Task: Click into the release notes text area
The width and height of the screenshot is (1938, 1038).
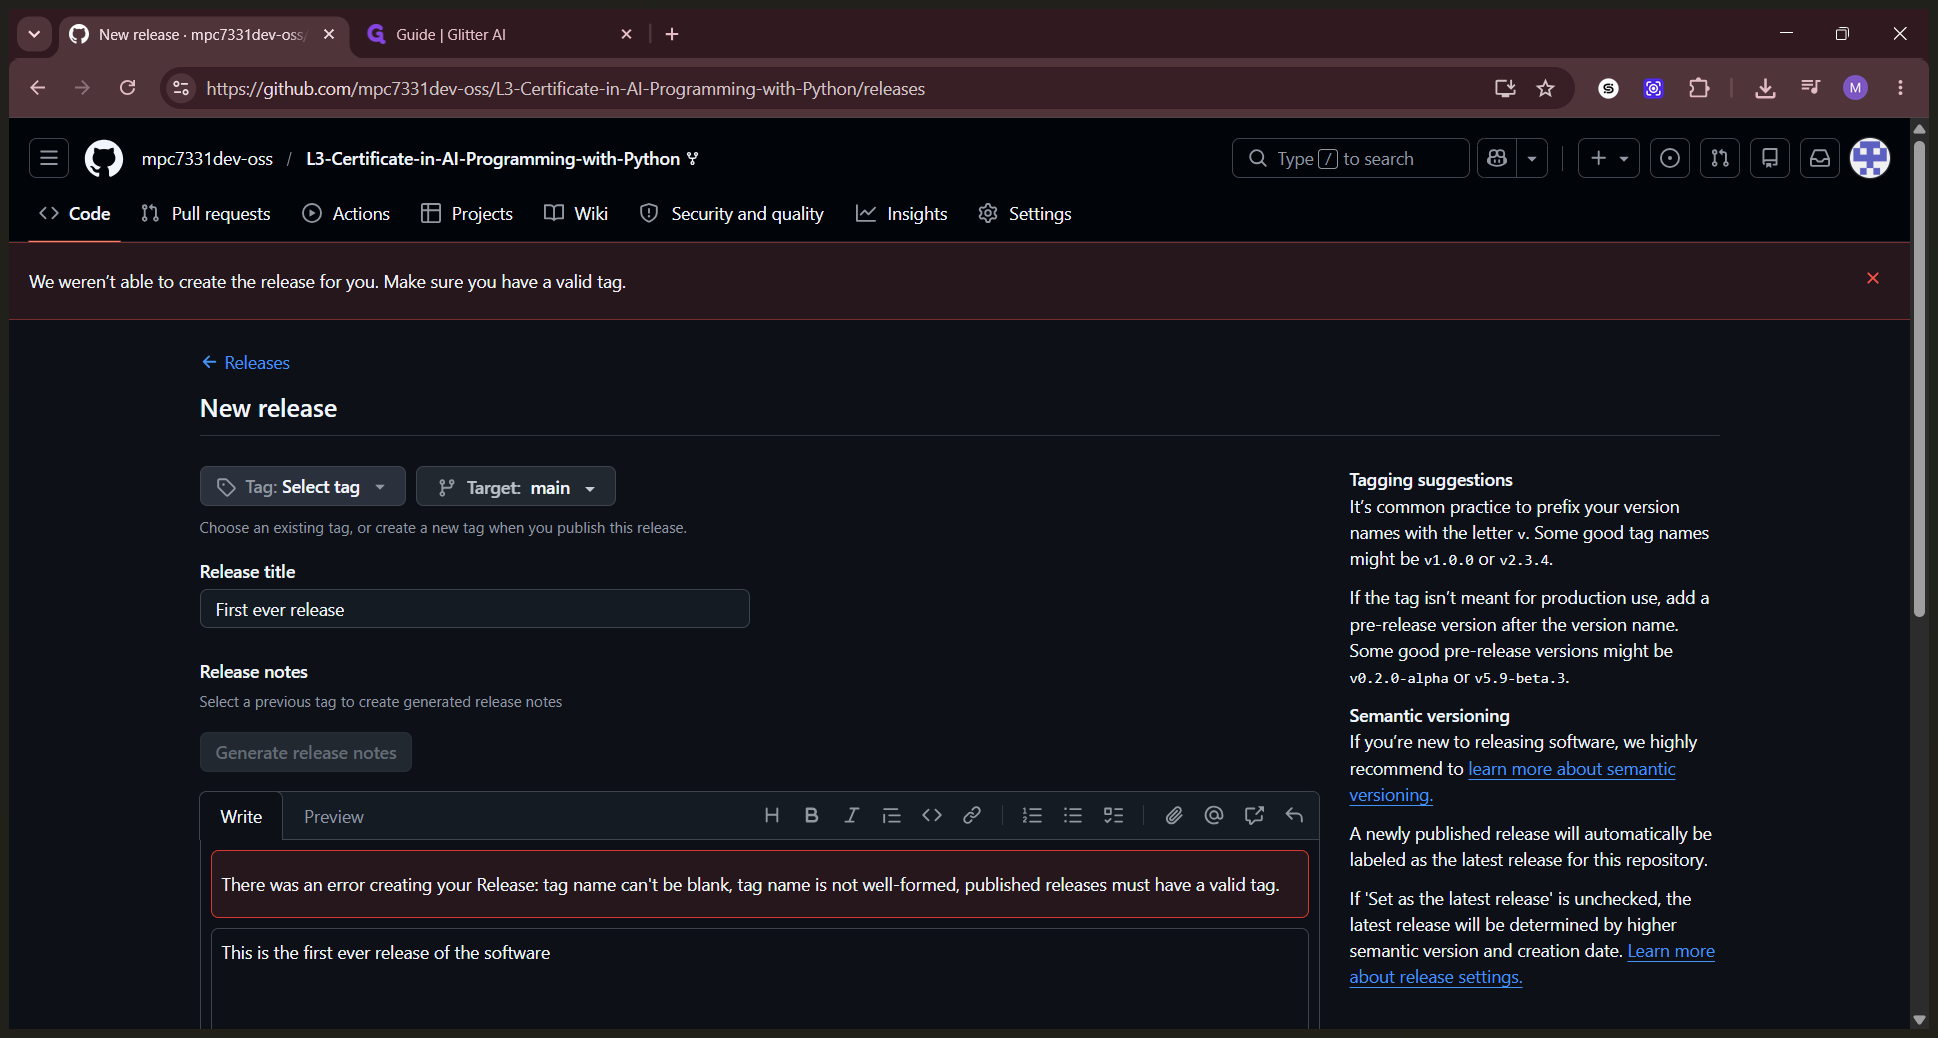Action: click(759, 980)
